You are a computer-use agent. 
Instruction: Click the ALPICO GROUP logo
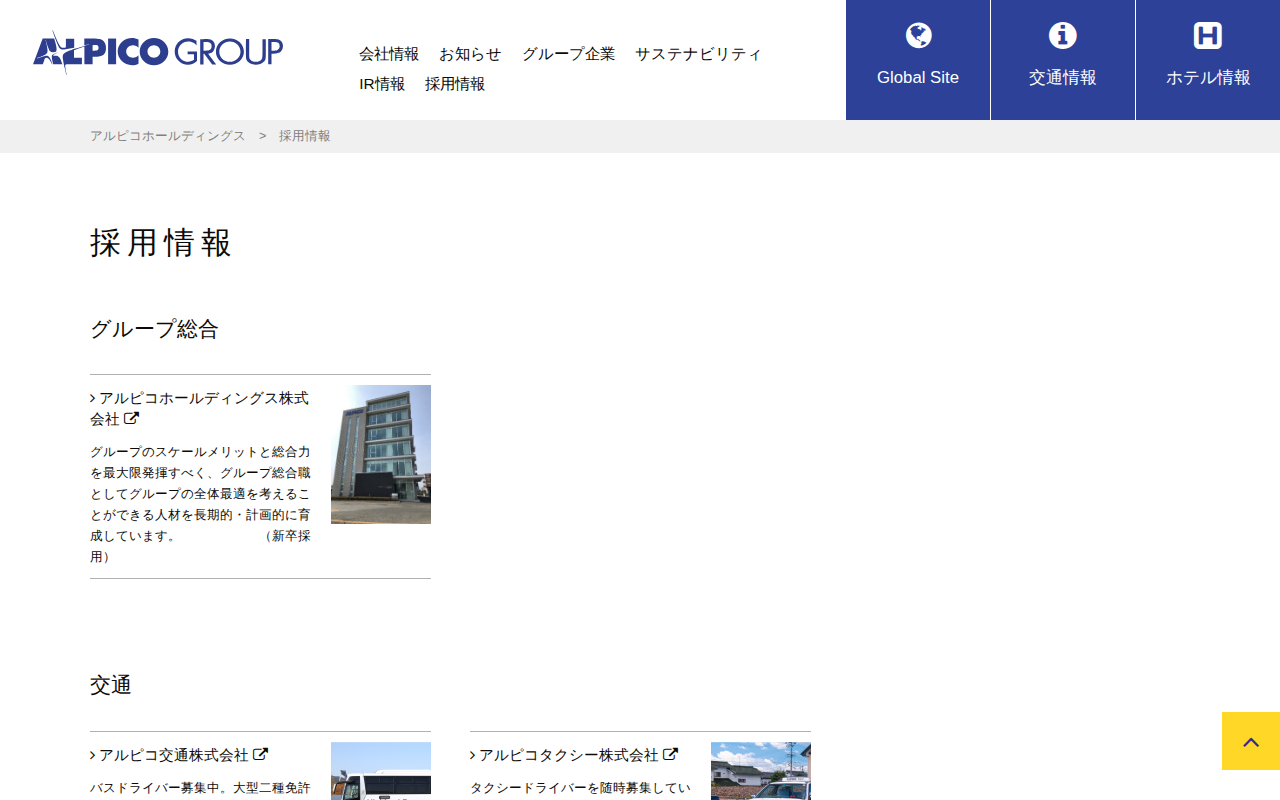point(158,52)
